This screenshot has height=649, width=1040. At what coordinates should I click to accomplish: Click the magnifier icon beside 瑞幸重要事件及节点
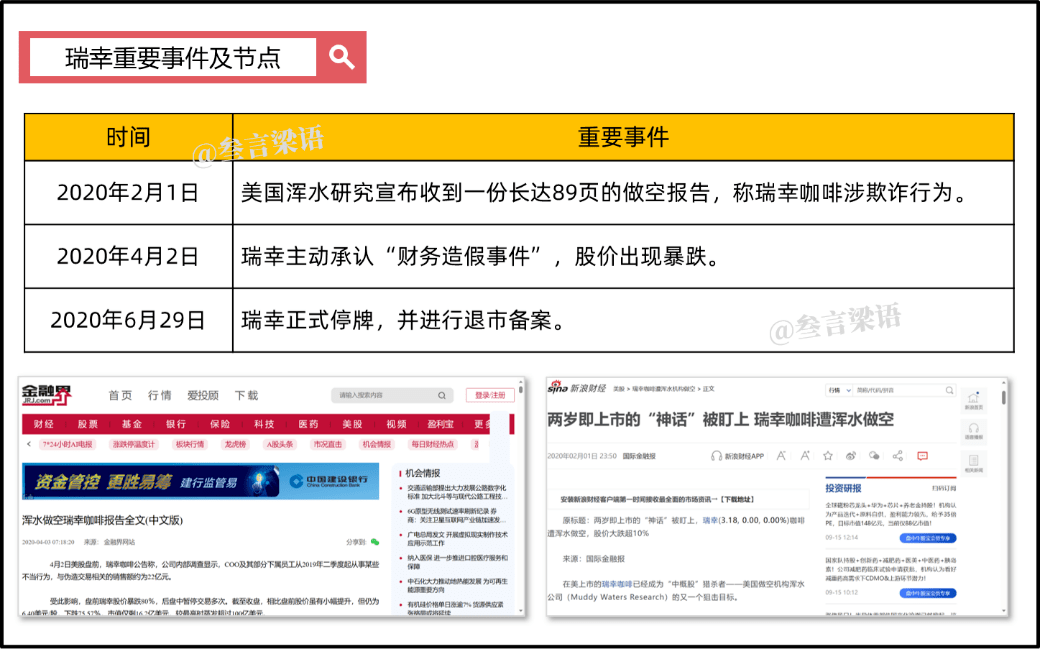click(342, 57)
